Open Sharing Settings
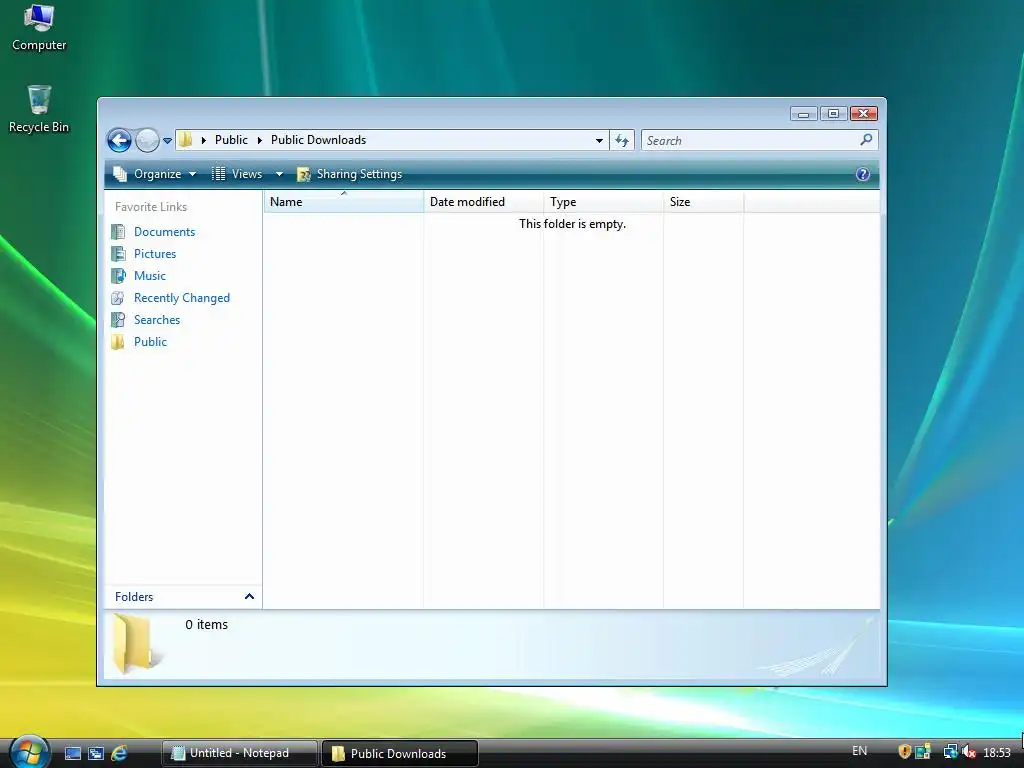1024x768 pixels. pos(349,174)
